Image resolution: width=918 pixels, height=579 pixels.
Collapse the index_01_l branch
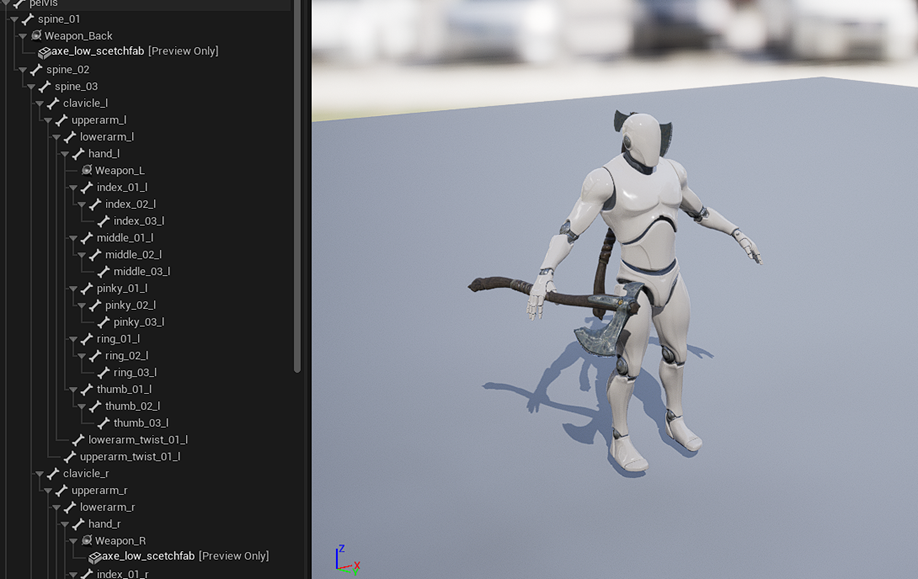click(73, 188)
